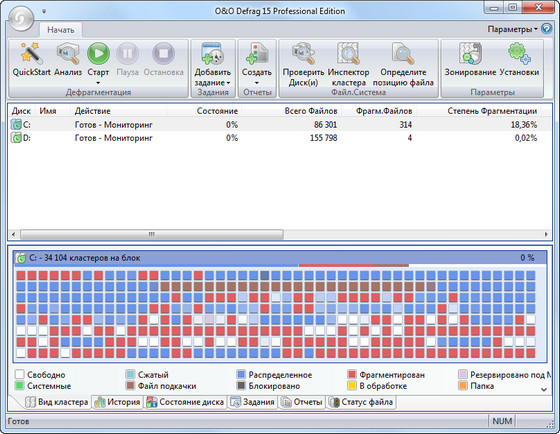Open Проверить Диск(и) disk check
This screenshot has width=560, height=434.
(x=303, y=65)
